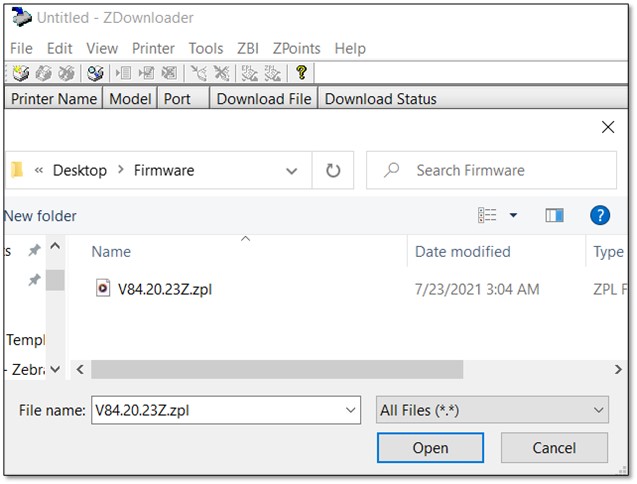Click the grayed ZPL toolbar icon
Viewport: 637px width, 484px height.
coord(273,73)
